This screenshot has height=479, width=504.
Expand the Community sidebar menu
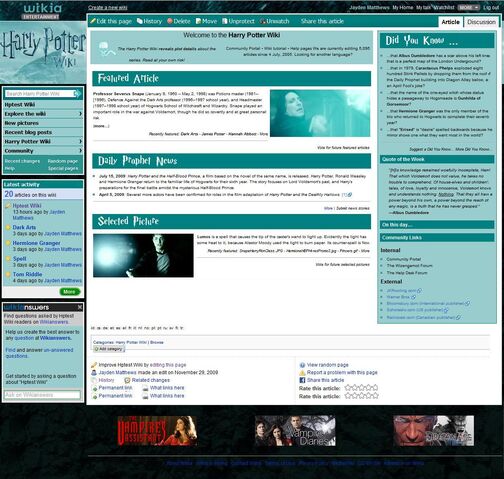tap(43, 151)
